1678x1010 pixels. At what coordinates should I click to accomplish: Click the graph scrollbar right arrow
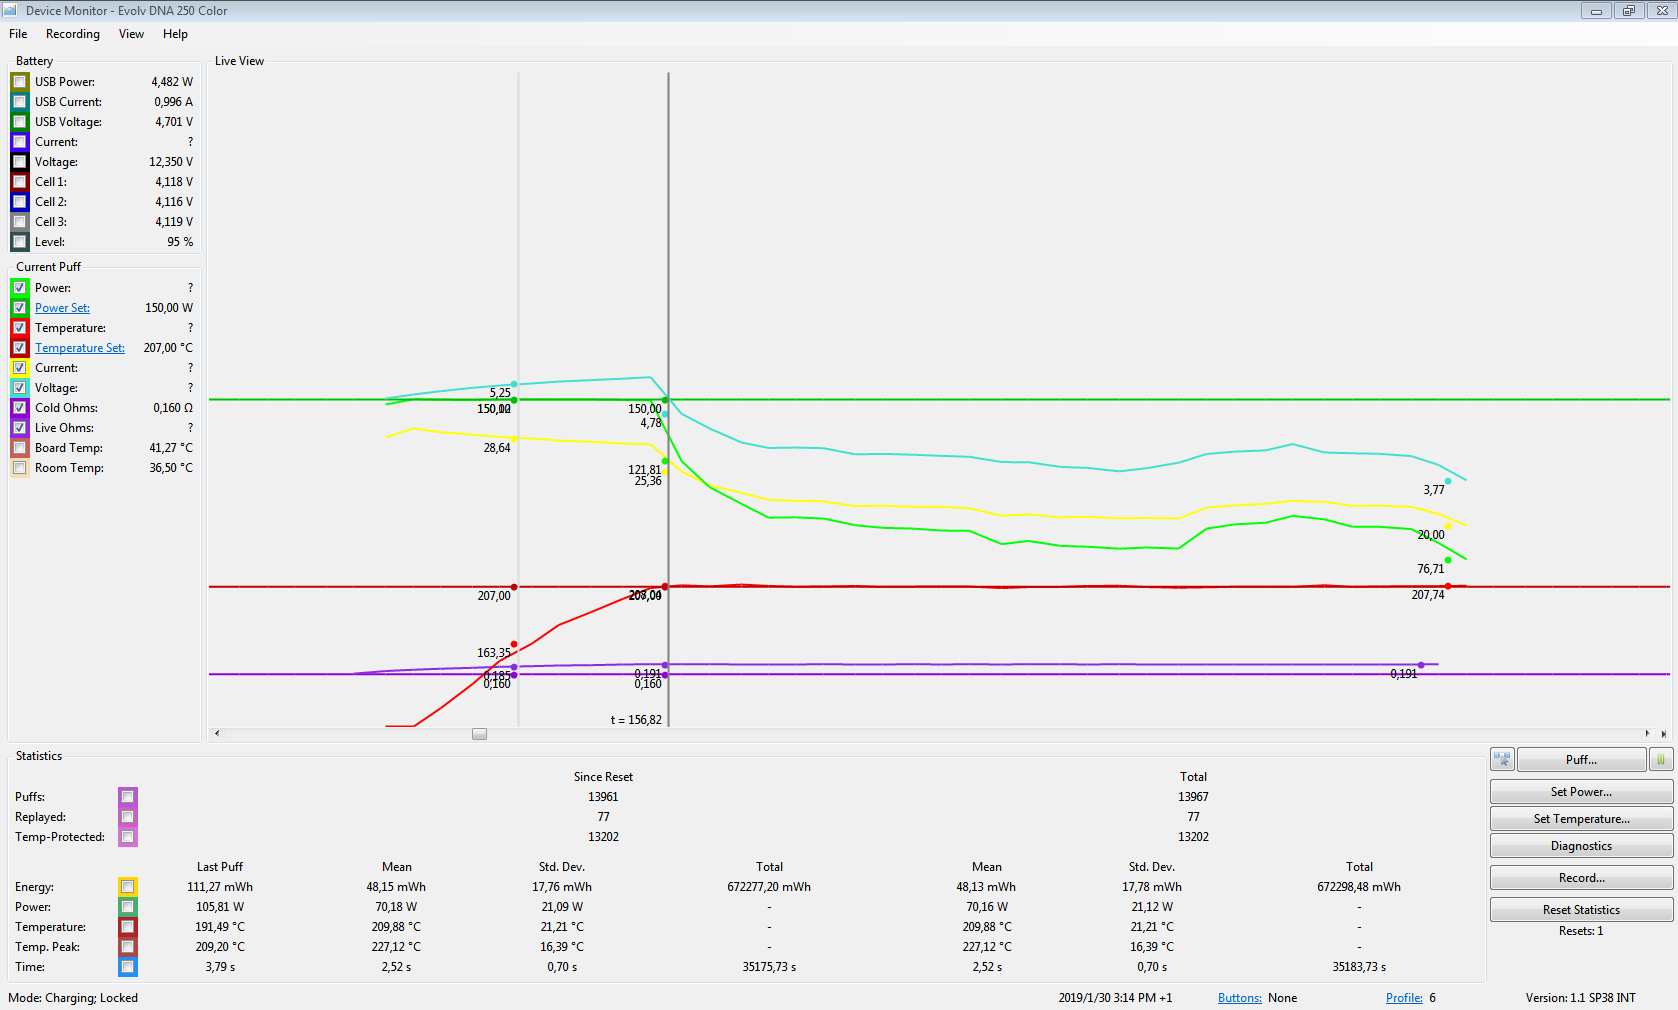coord(1647,734)
